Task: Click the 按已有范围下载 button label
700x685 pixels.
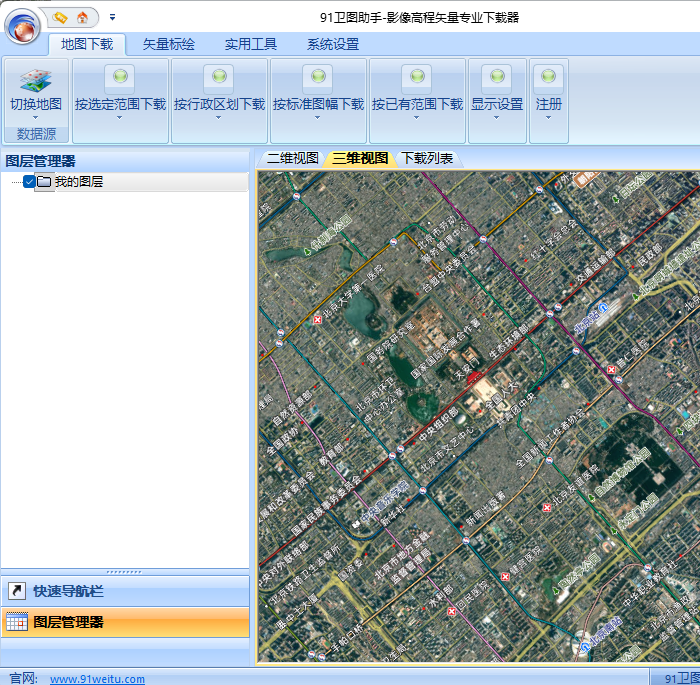Action: 417,104
